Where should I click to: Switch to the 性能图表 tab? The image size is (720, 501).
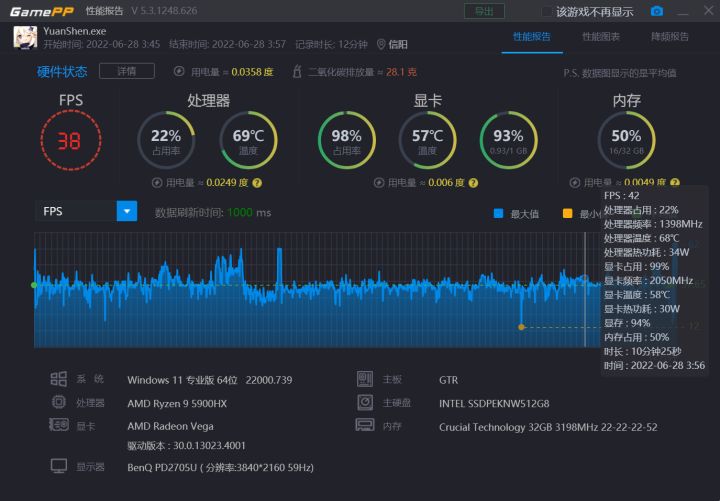[601, 37]
